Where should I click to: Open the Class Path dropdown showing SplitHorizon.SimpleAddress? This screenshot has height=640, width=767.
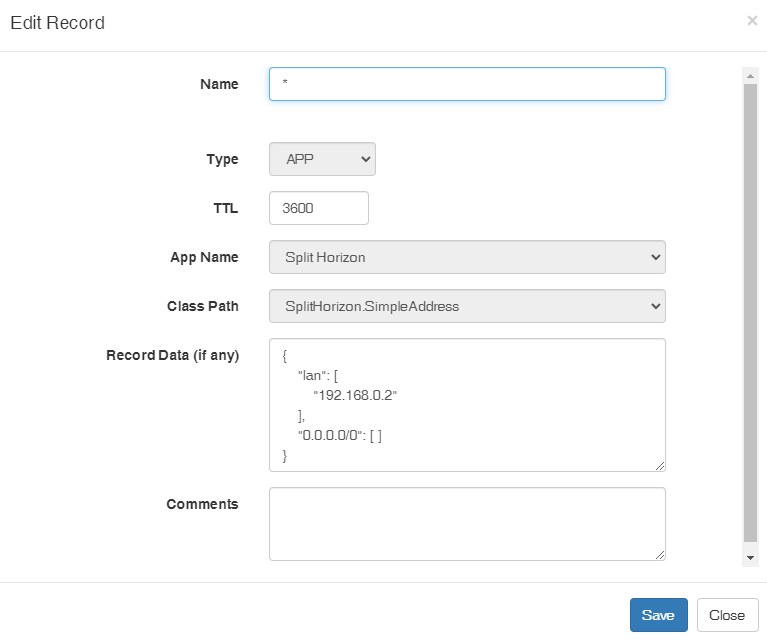point(467,306)
